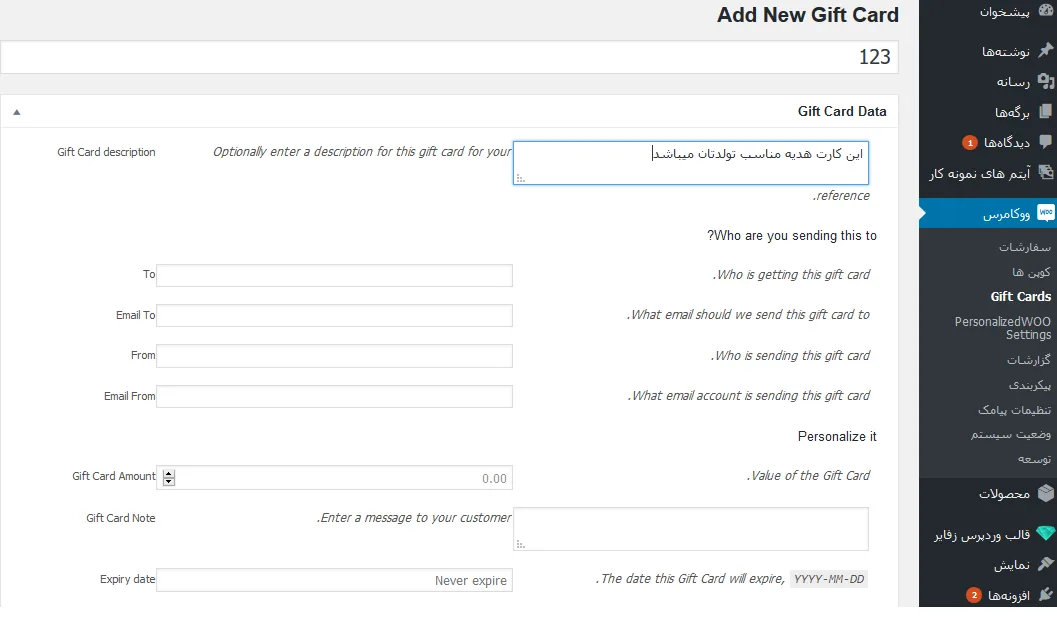Click the plugins update badge showing 2
The width and height of the screenshot is (1057, 618).
point(973,595)
